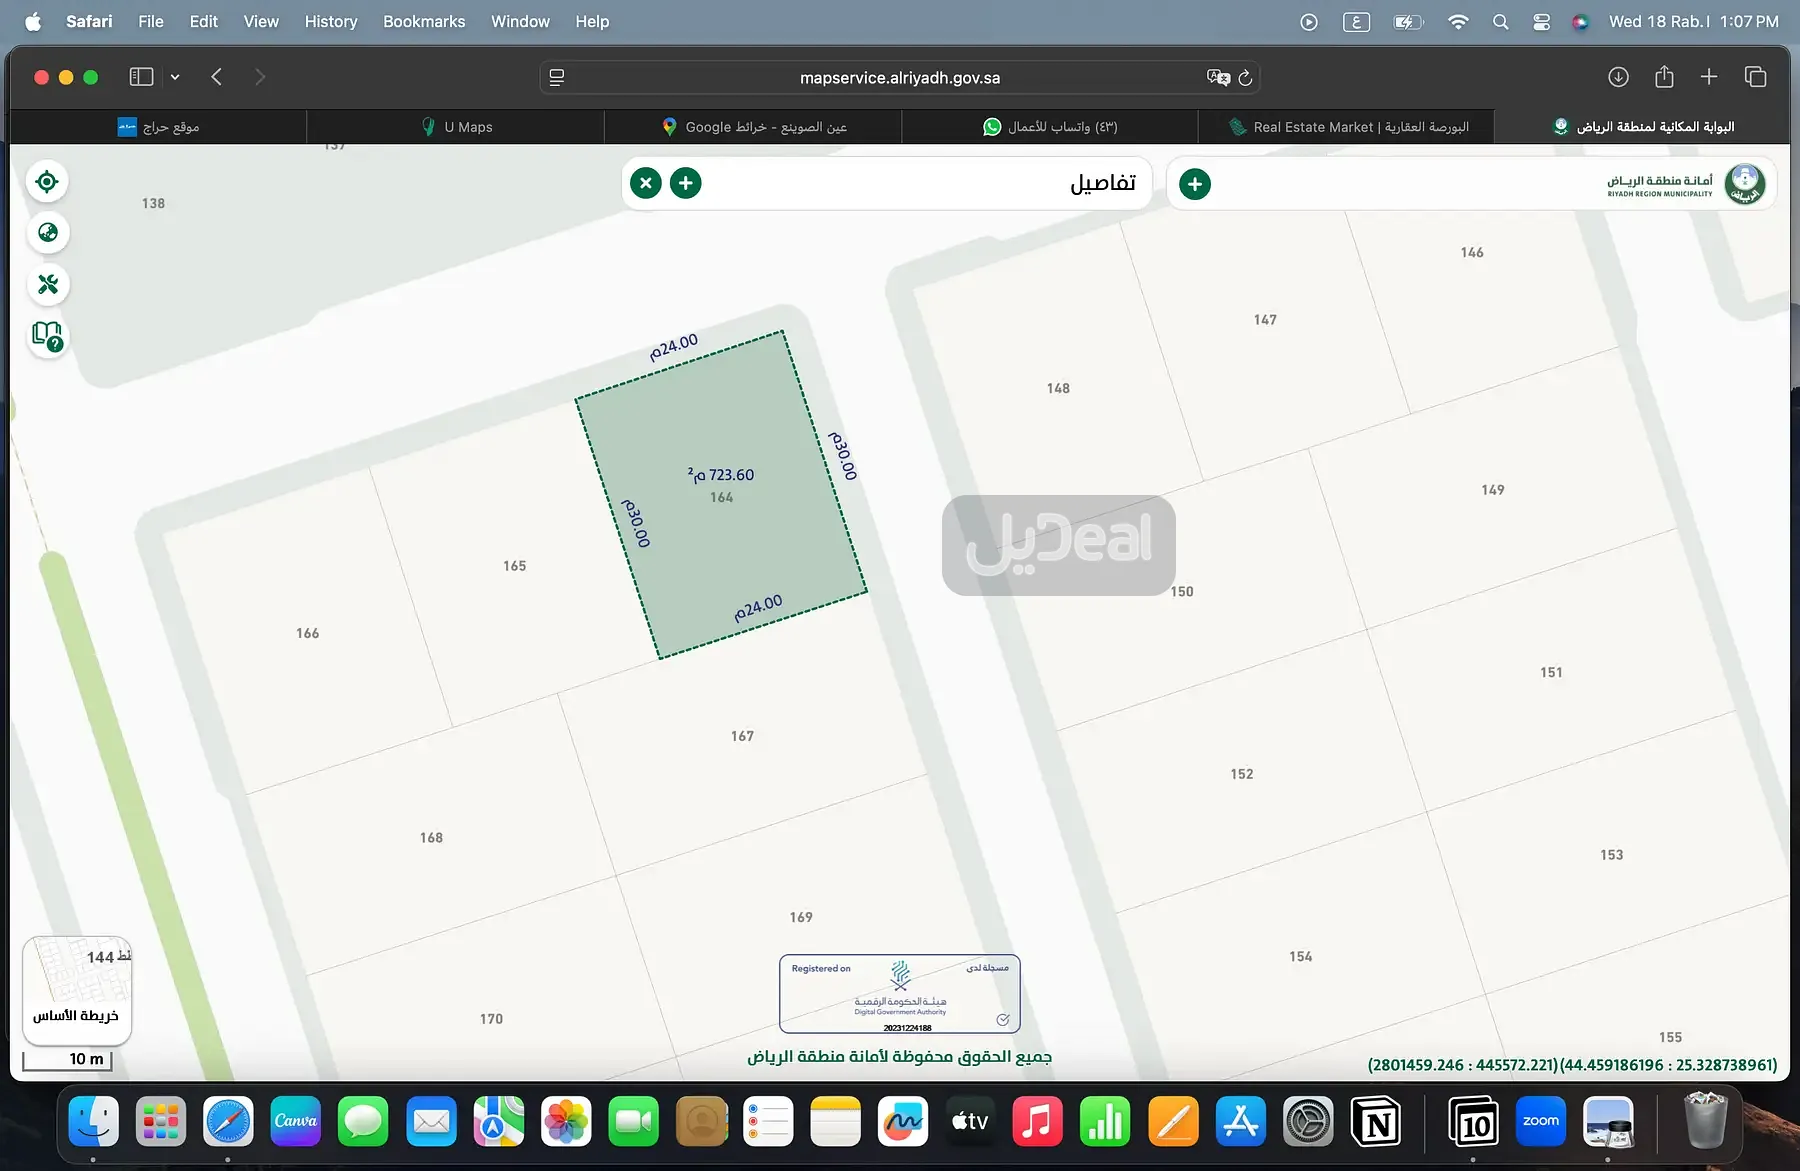Click the translate icon in address bar
The width and height of the screenshot is (1800, 1171).
tap(1218, 78)
